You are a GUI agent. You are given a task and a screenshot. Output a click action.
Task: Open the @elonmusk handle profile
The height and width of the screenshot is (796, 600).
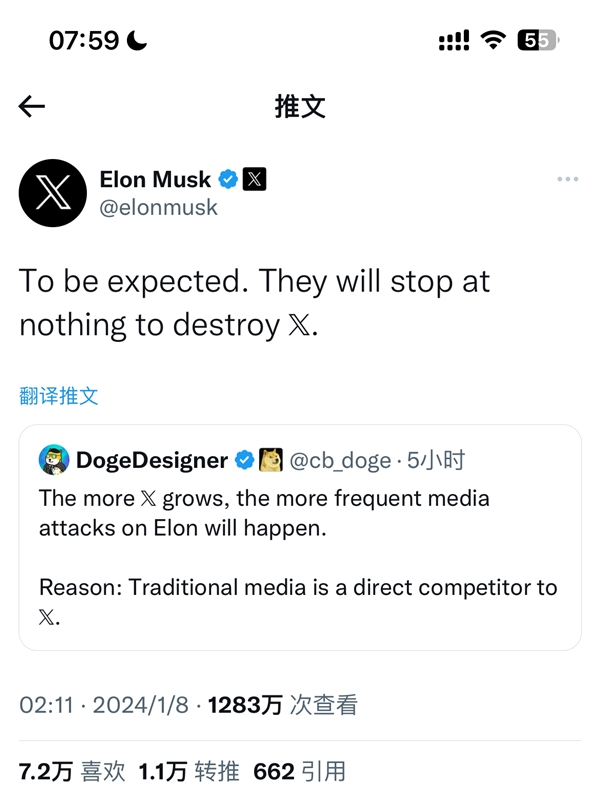(x=158, y=208)
